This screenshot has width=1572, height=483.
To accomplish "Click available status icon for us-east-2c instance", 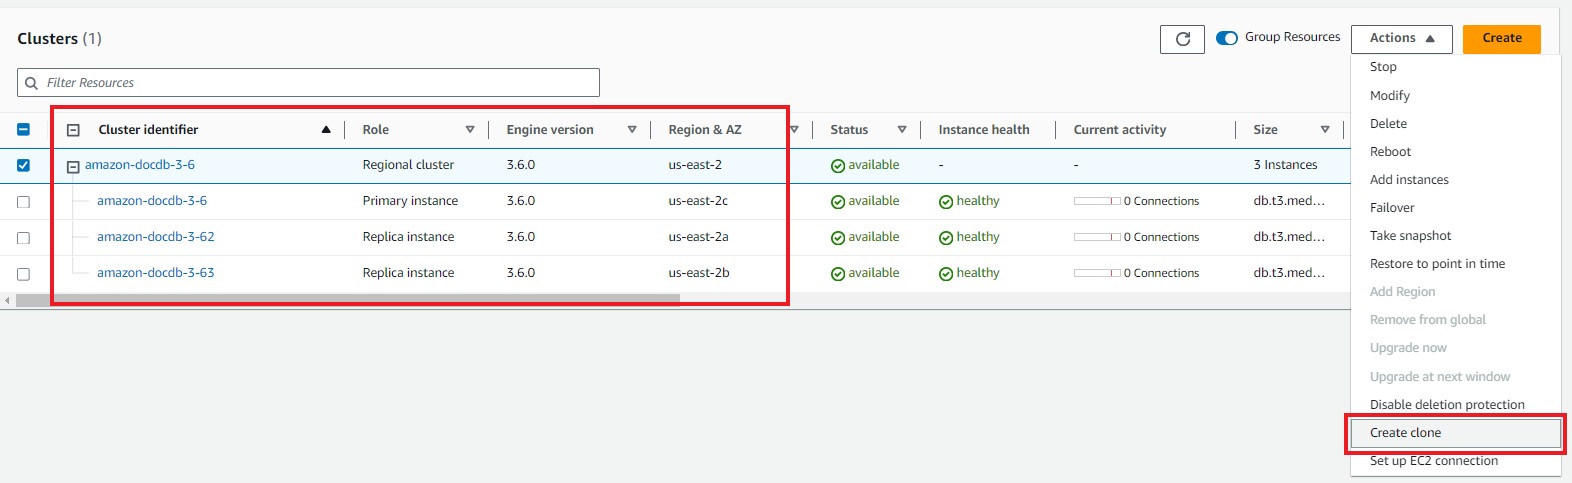I will coord(838,202).
